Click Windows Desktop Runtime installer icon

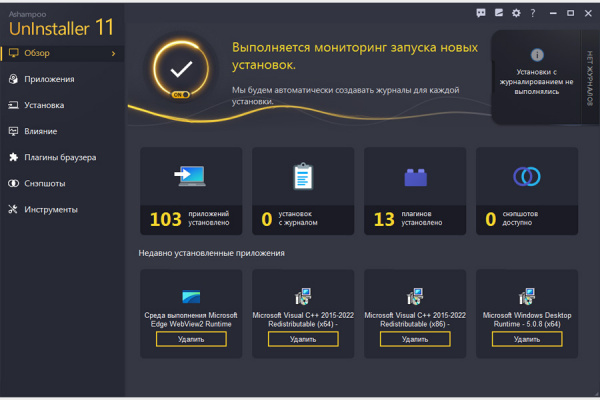[527, 297]
